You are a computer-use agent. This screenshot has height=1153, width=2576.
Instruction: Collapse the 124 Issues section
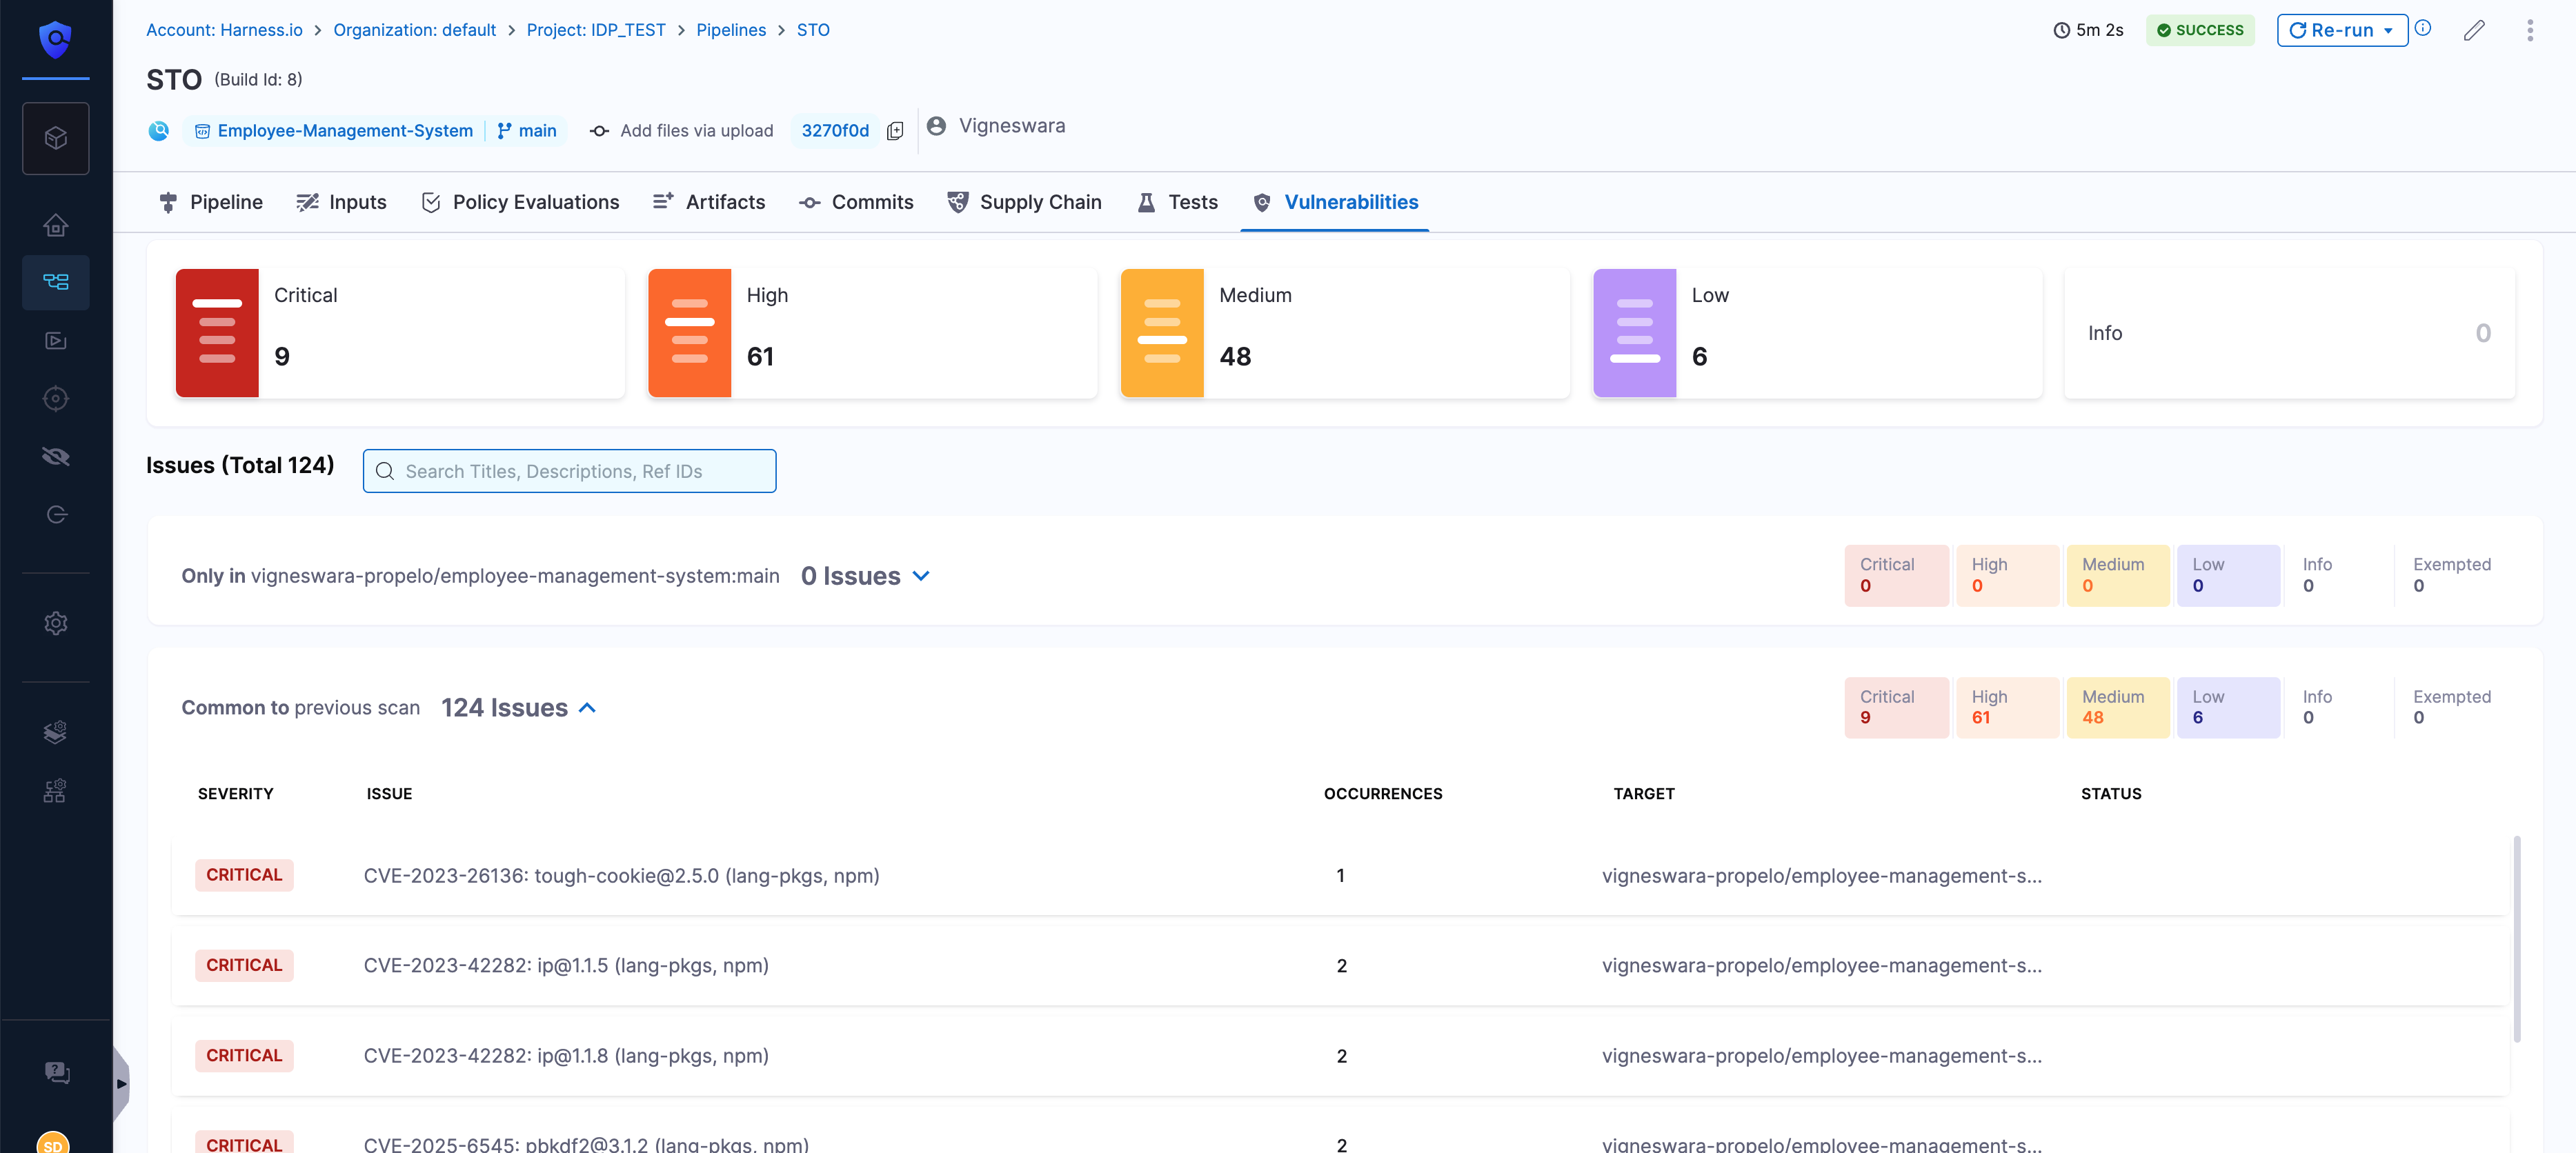click(588, 708)
